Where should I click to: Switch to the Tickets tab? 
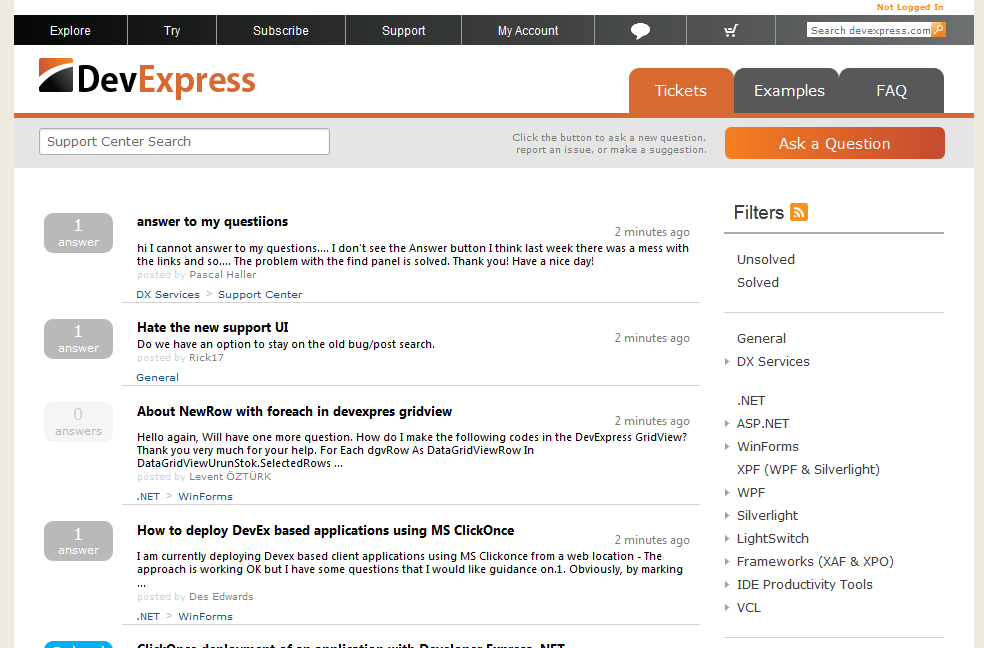(681, 91)
